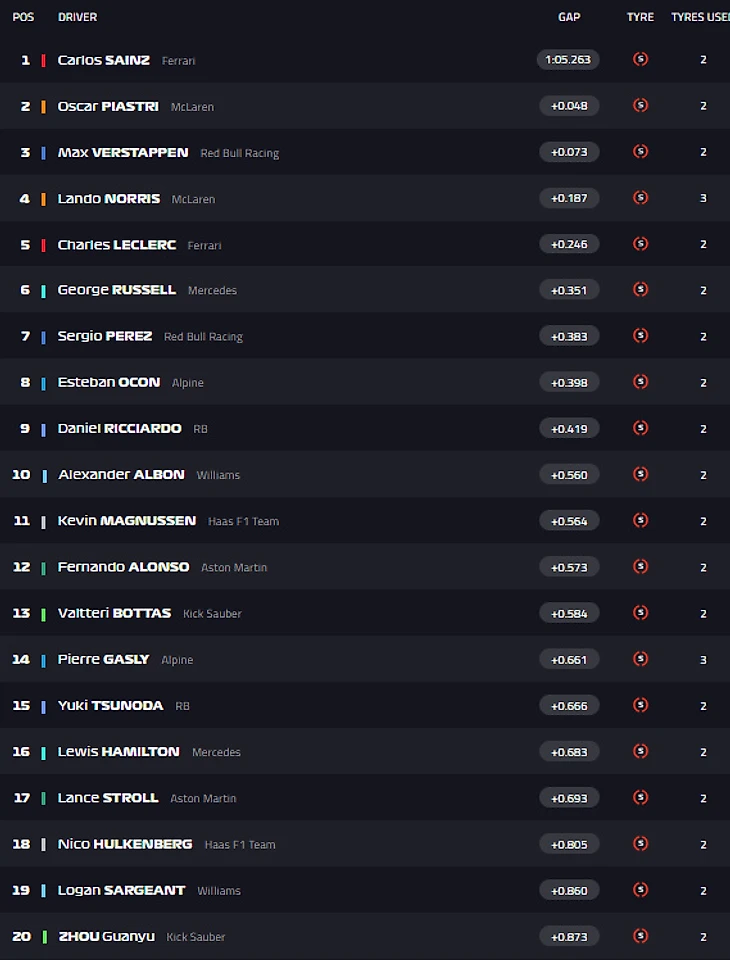Click the Haas F1 Team label beside Magnussen
The width and height of the screenshot is (730, 960).
pos(243,522)
